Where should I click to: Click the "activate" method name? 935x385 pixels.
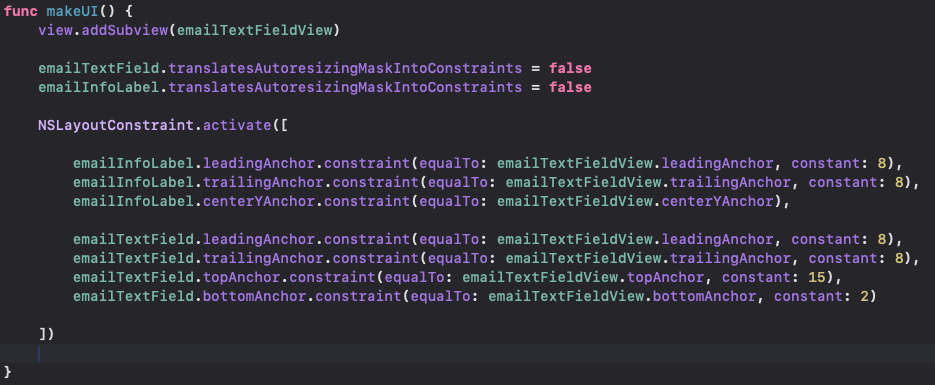237,125
